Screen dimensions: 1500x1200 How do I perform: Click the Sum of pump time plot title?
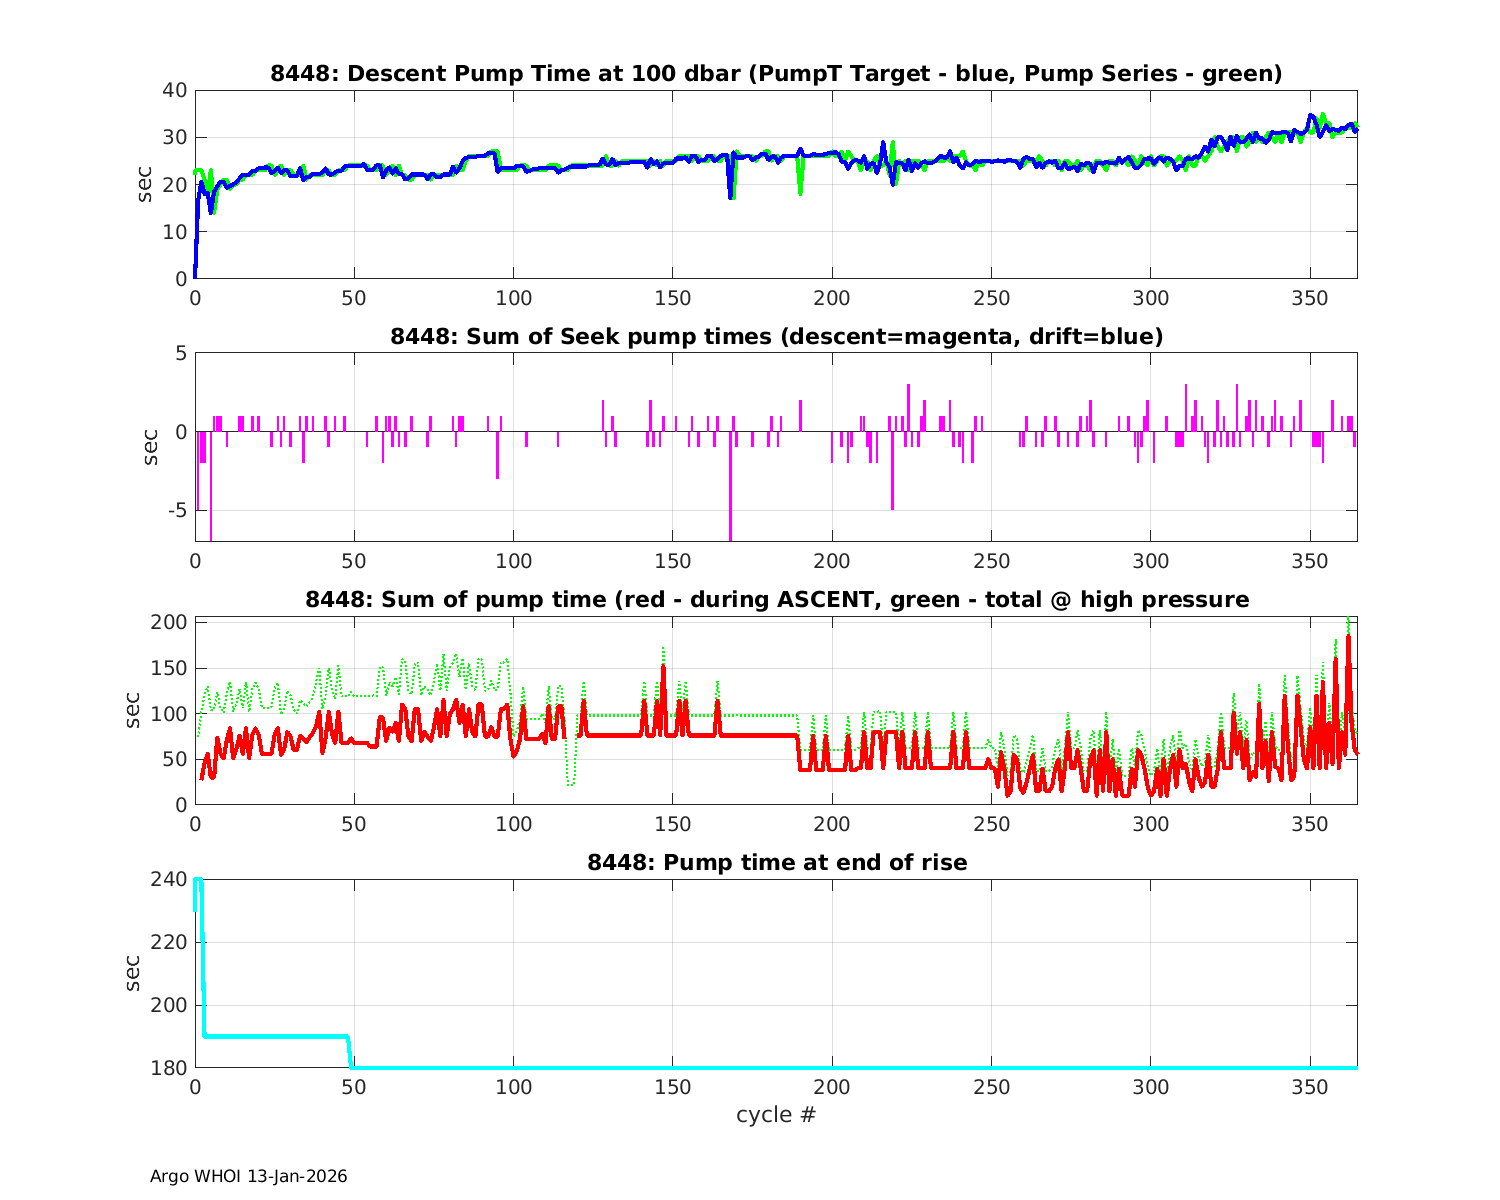pyautogui.click(x=776, y=600)
